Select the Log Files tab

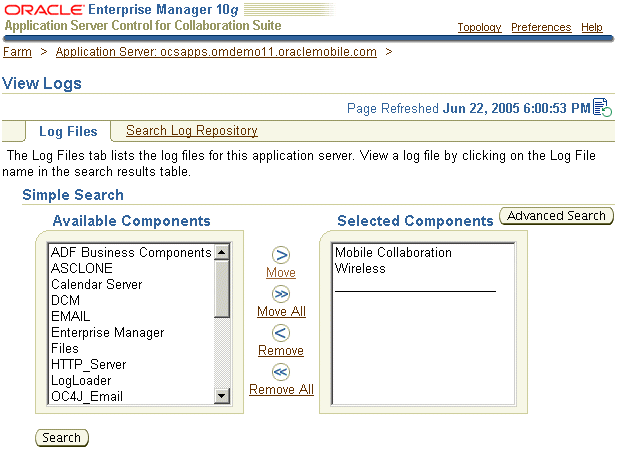pyautogui.click(x=68, y=131)
